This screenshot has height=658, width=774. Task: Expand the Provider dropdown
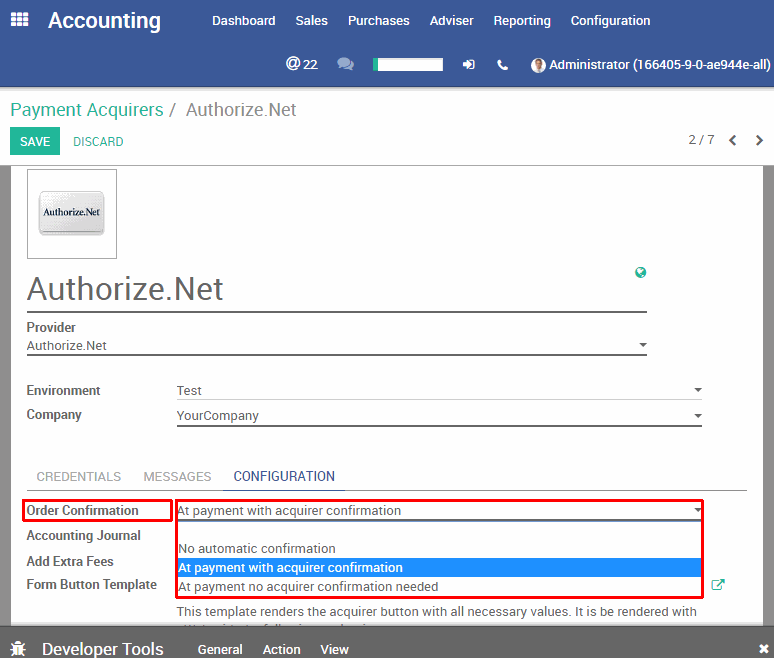click(x=337, y=346)
